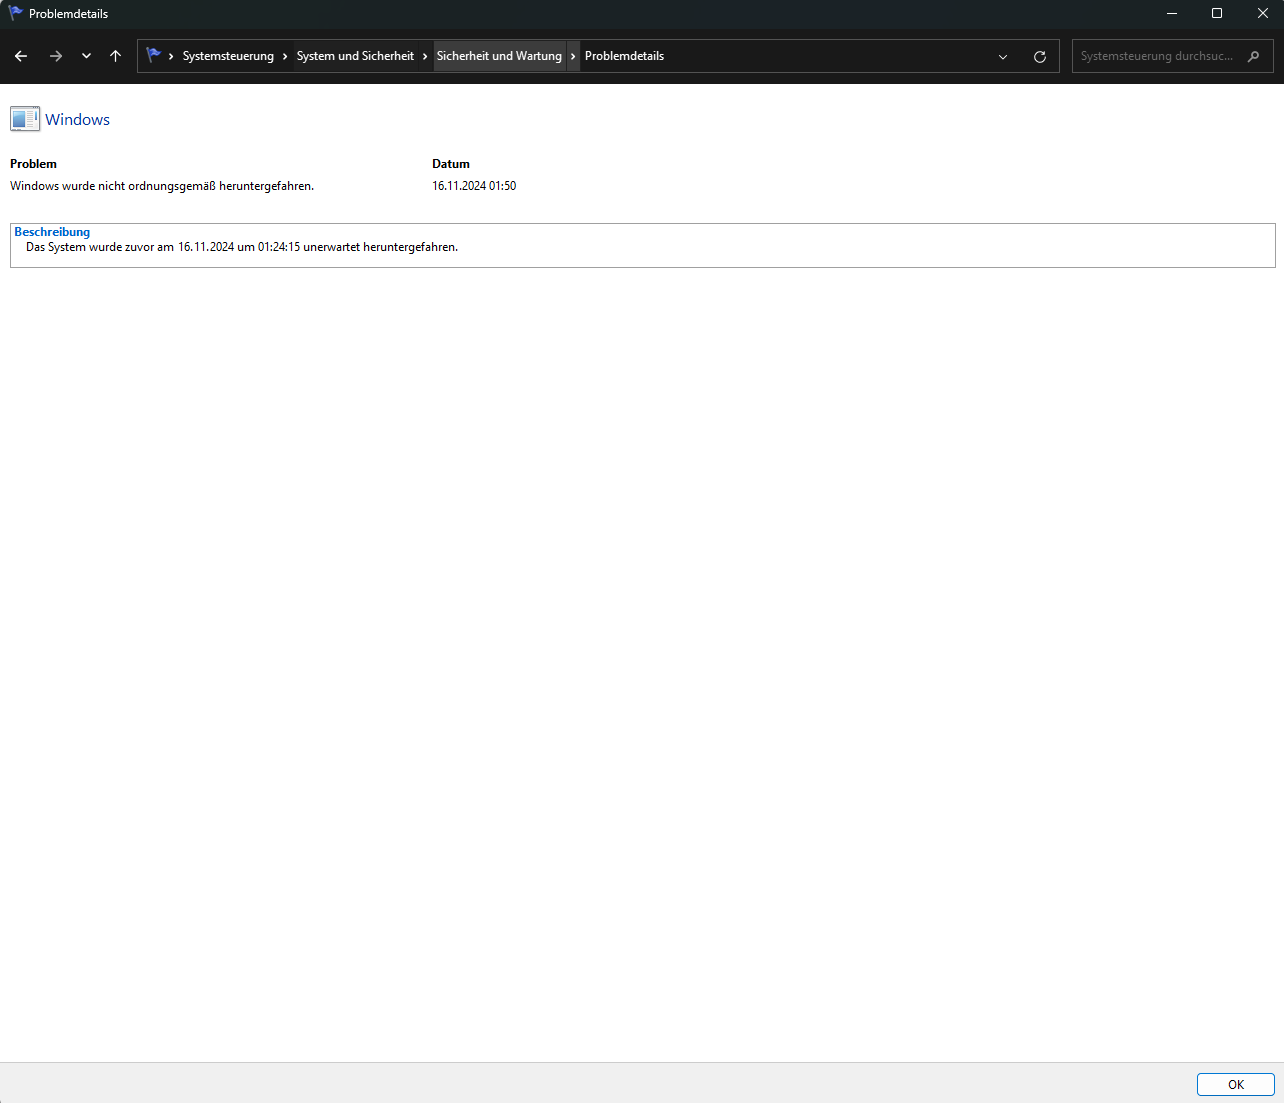
Task: Open the System und Sicherheit breadcrumb
Action: point(355,56)
